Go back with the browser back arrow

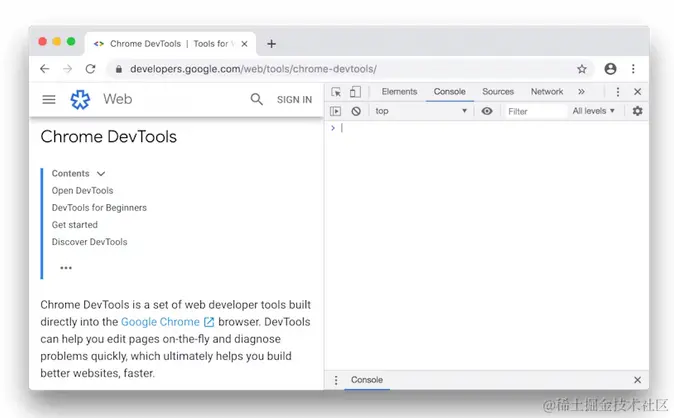45,69
